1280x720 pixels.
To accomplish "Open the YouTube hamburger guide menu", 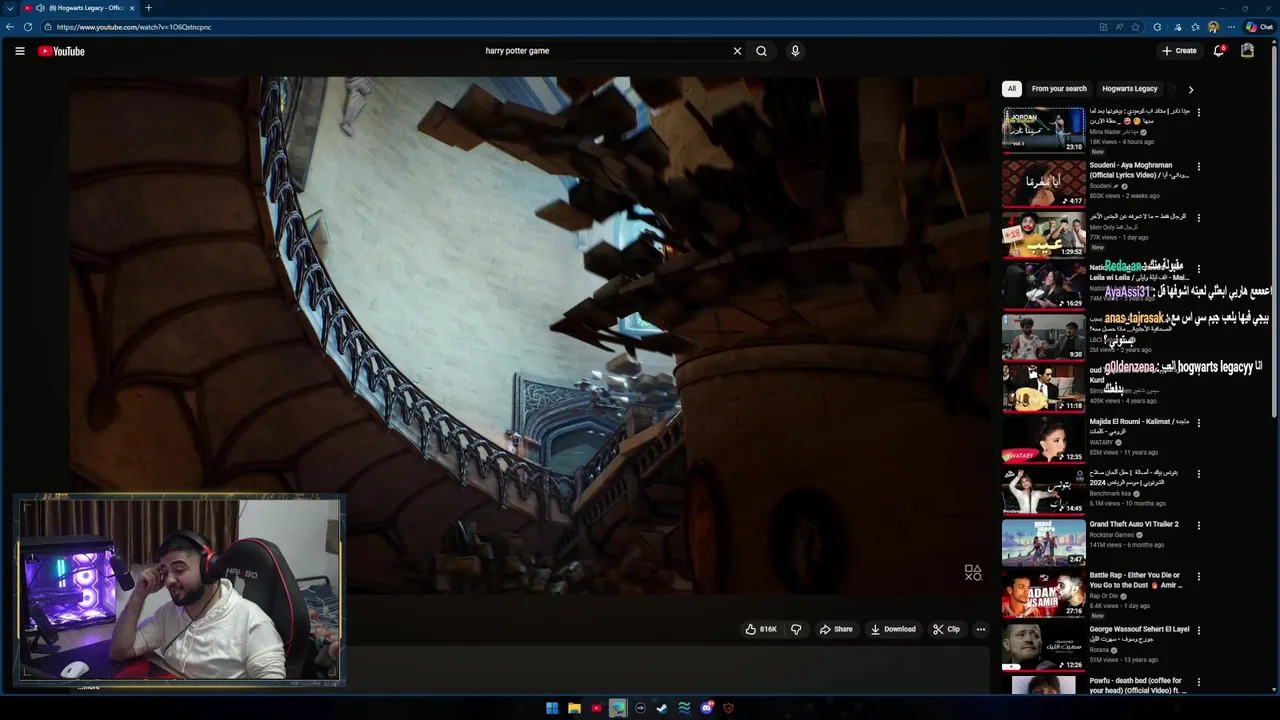I will pyautogui.click(x=19, y=51).
